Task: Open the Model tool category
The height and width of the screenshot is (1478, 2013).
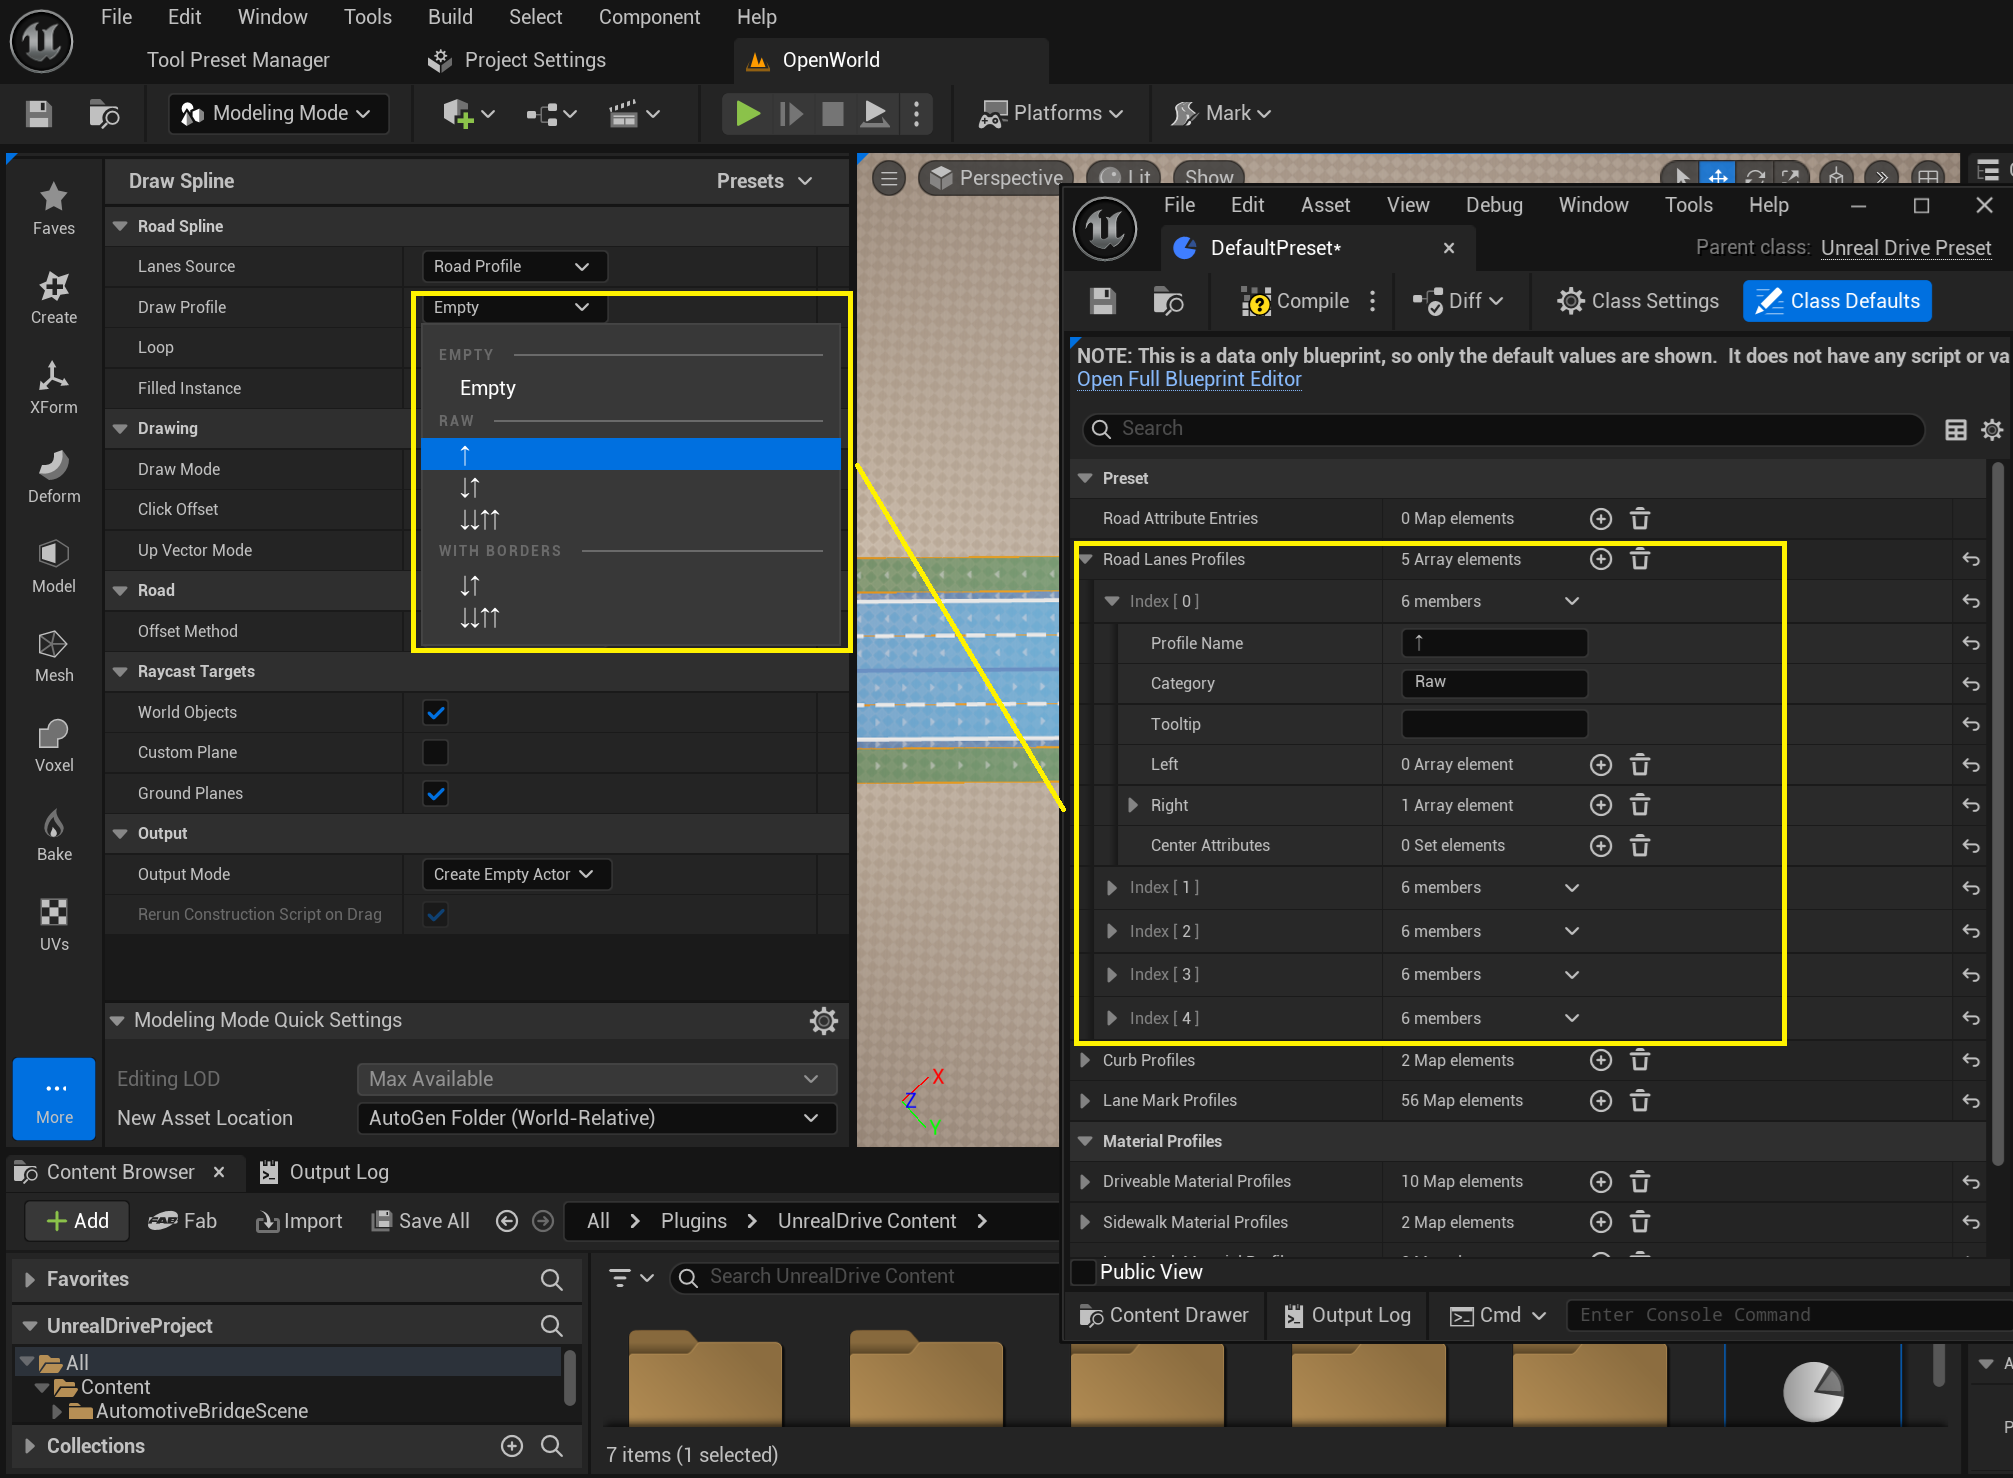Action: click(x=54, y=566)
